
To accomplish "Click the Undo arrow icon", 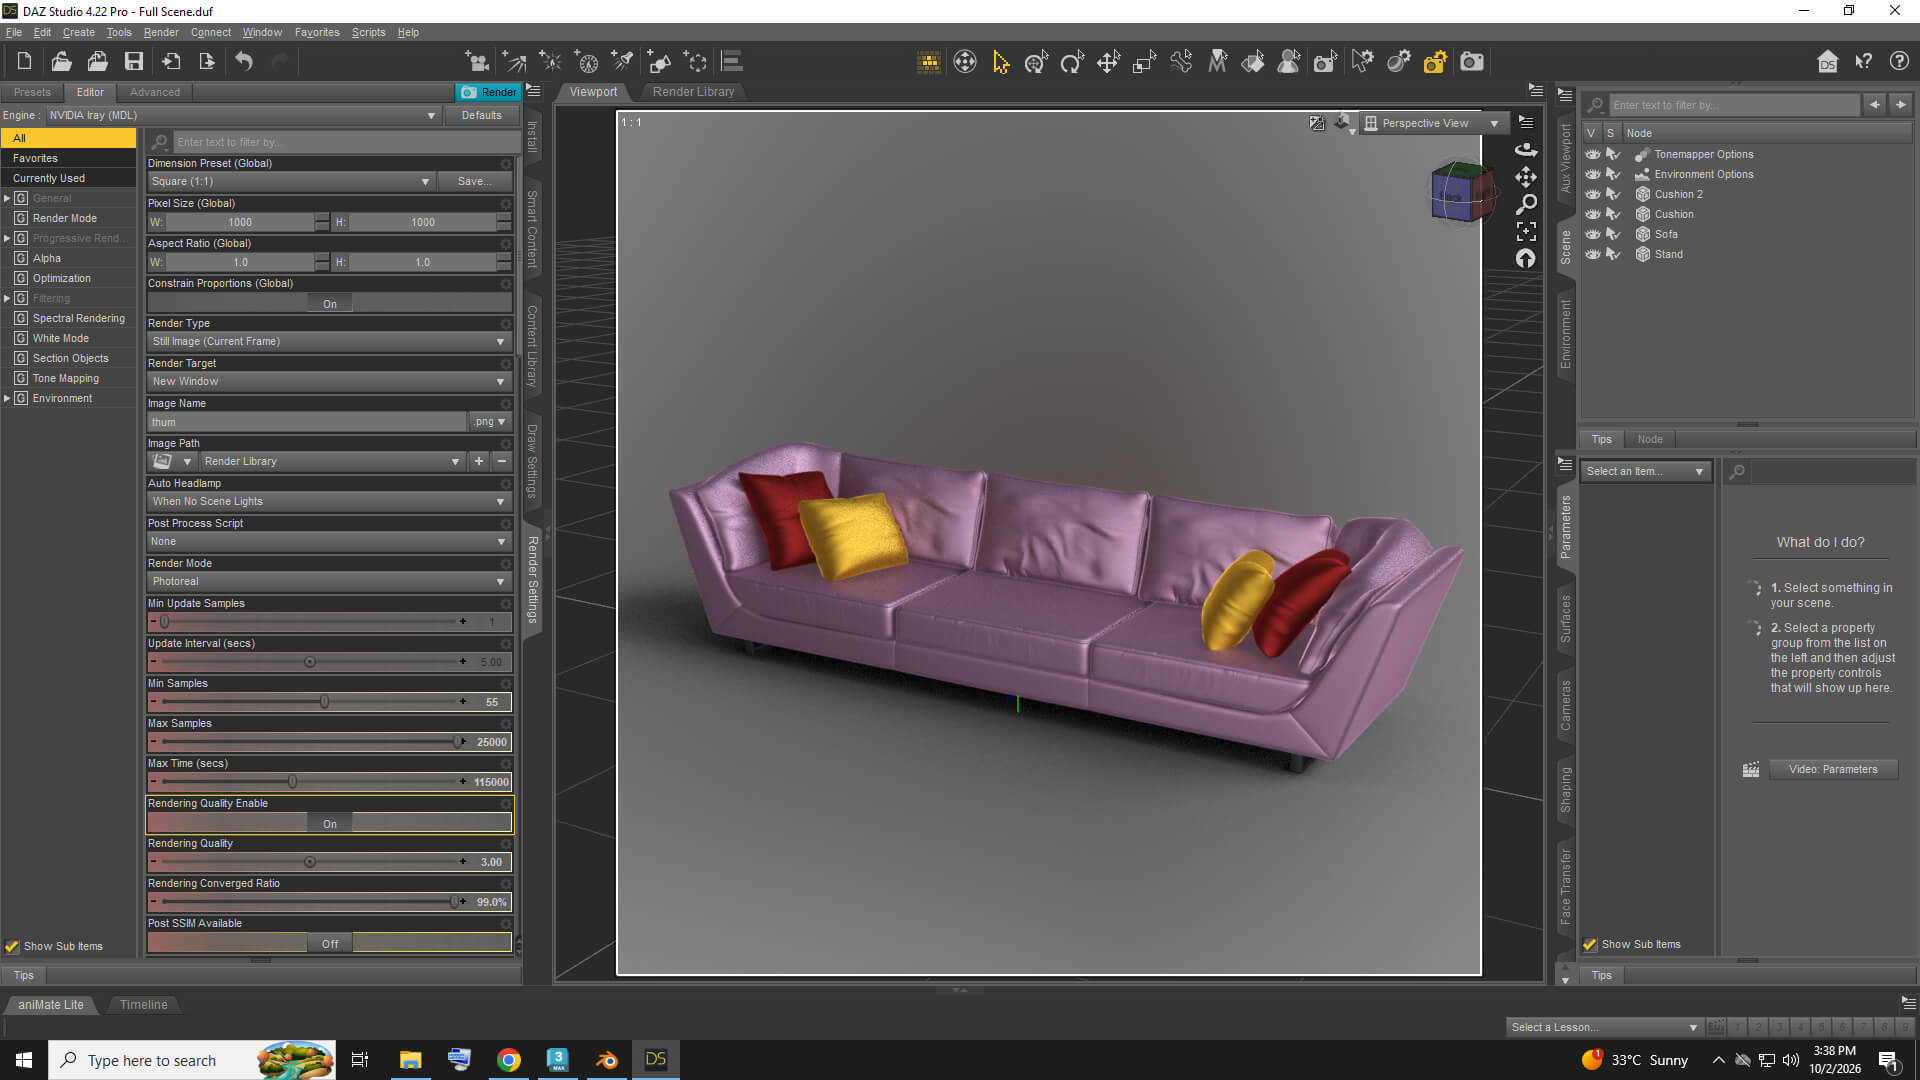I will [244, 62].
